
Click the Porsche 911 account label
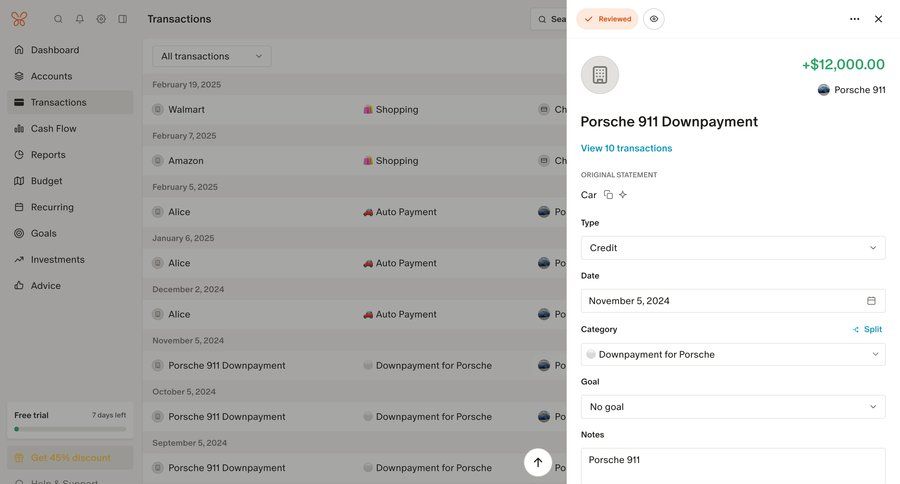[x=852, y=90]
